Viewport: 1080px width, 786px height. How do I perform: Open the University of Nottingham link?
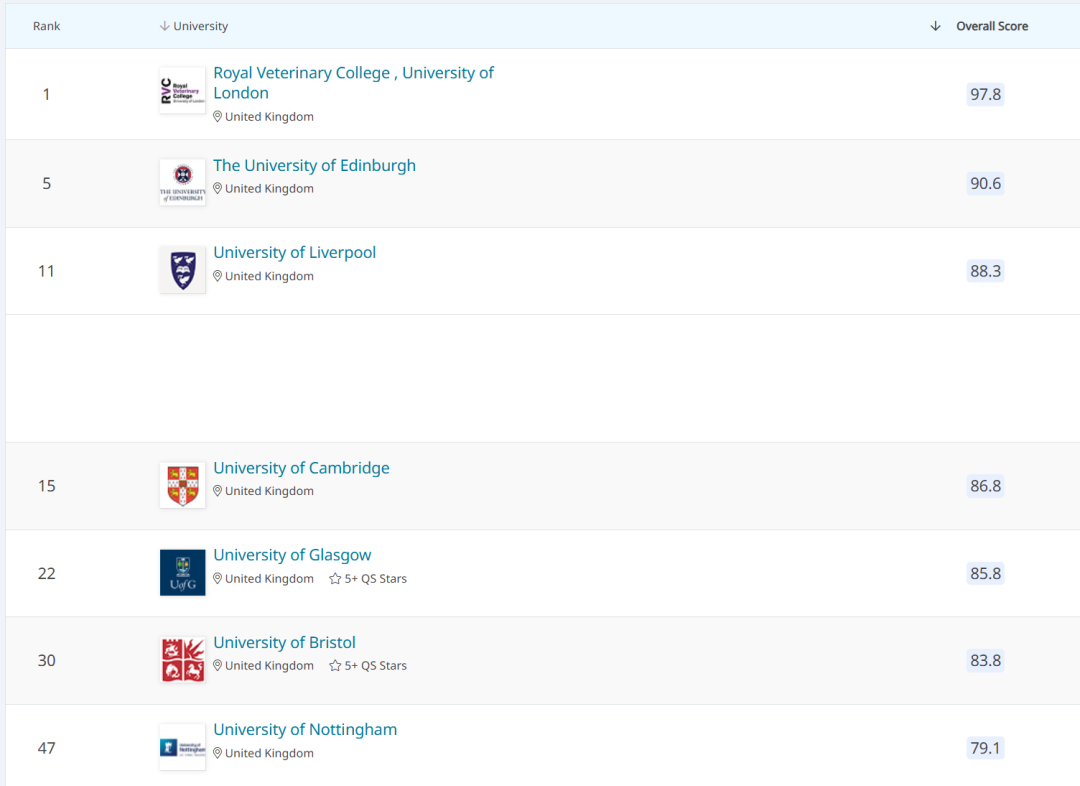[x=305, y=730]
